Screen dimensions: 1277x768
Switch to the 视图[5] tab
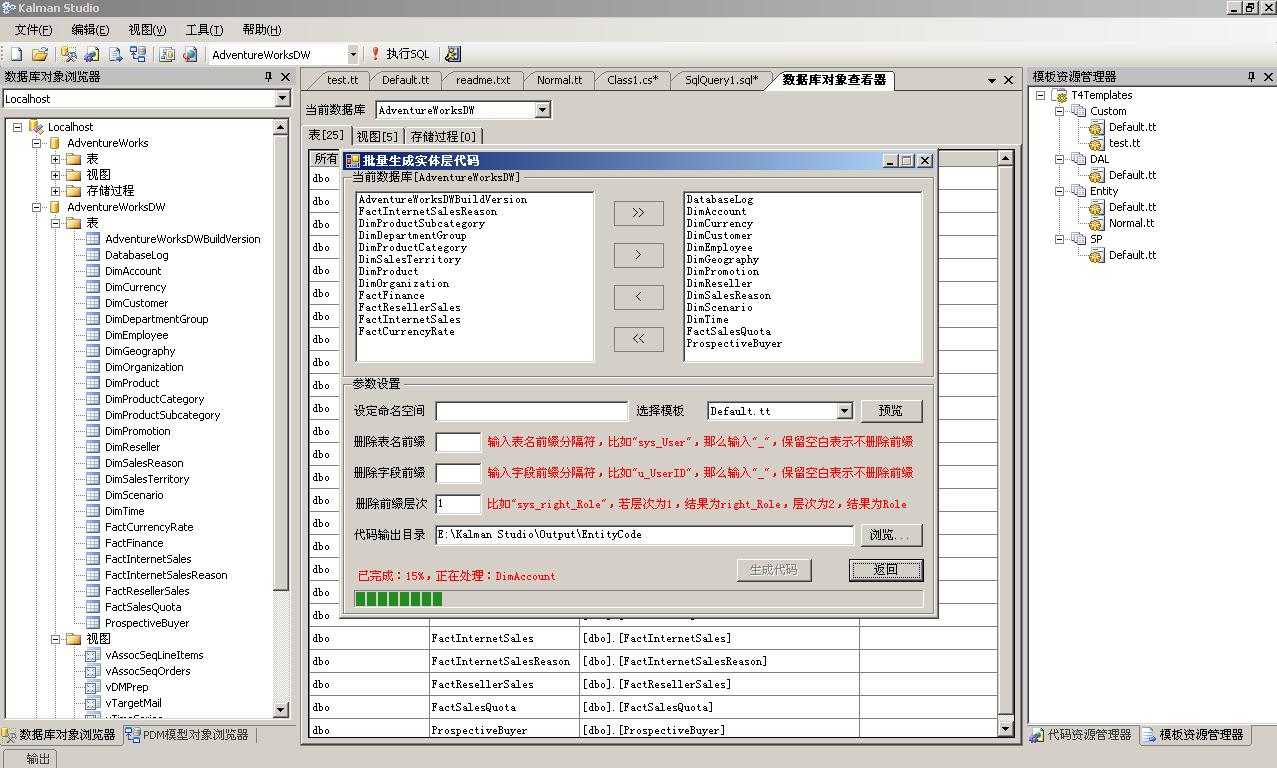[377, 136]
